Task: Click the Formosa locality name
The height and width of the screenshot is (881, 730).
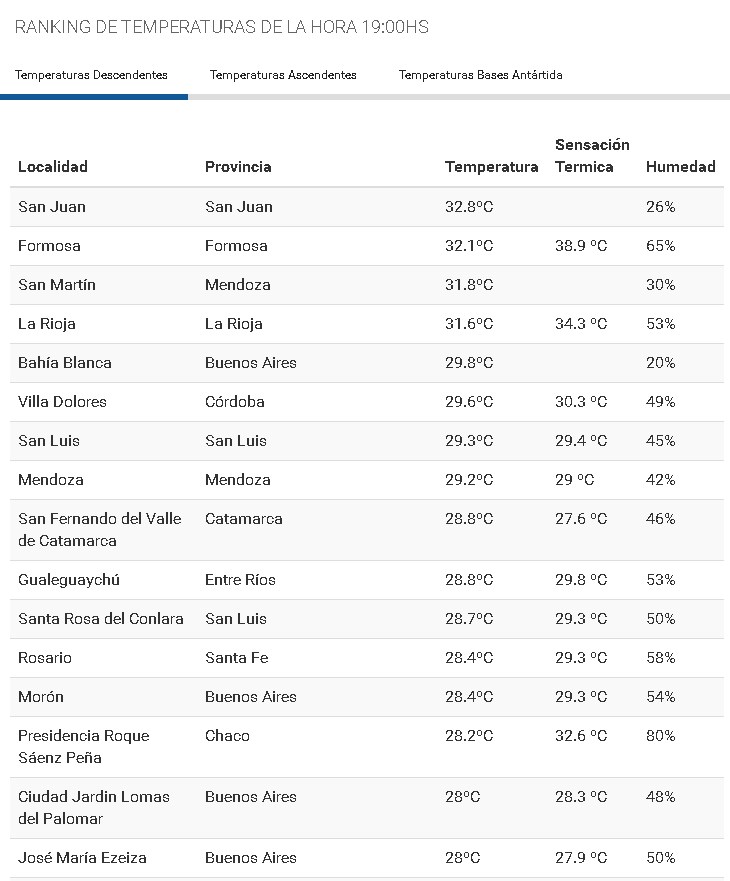Action: tap(49, 246)
